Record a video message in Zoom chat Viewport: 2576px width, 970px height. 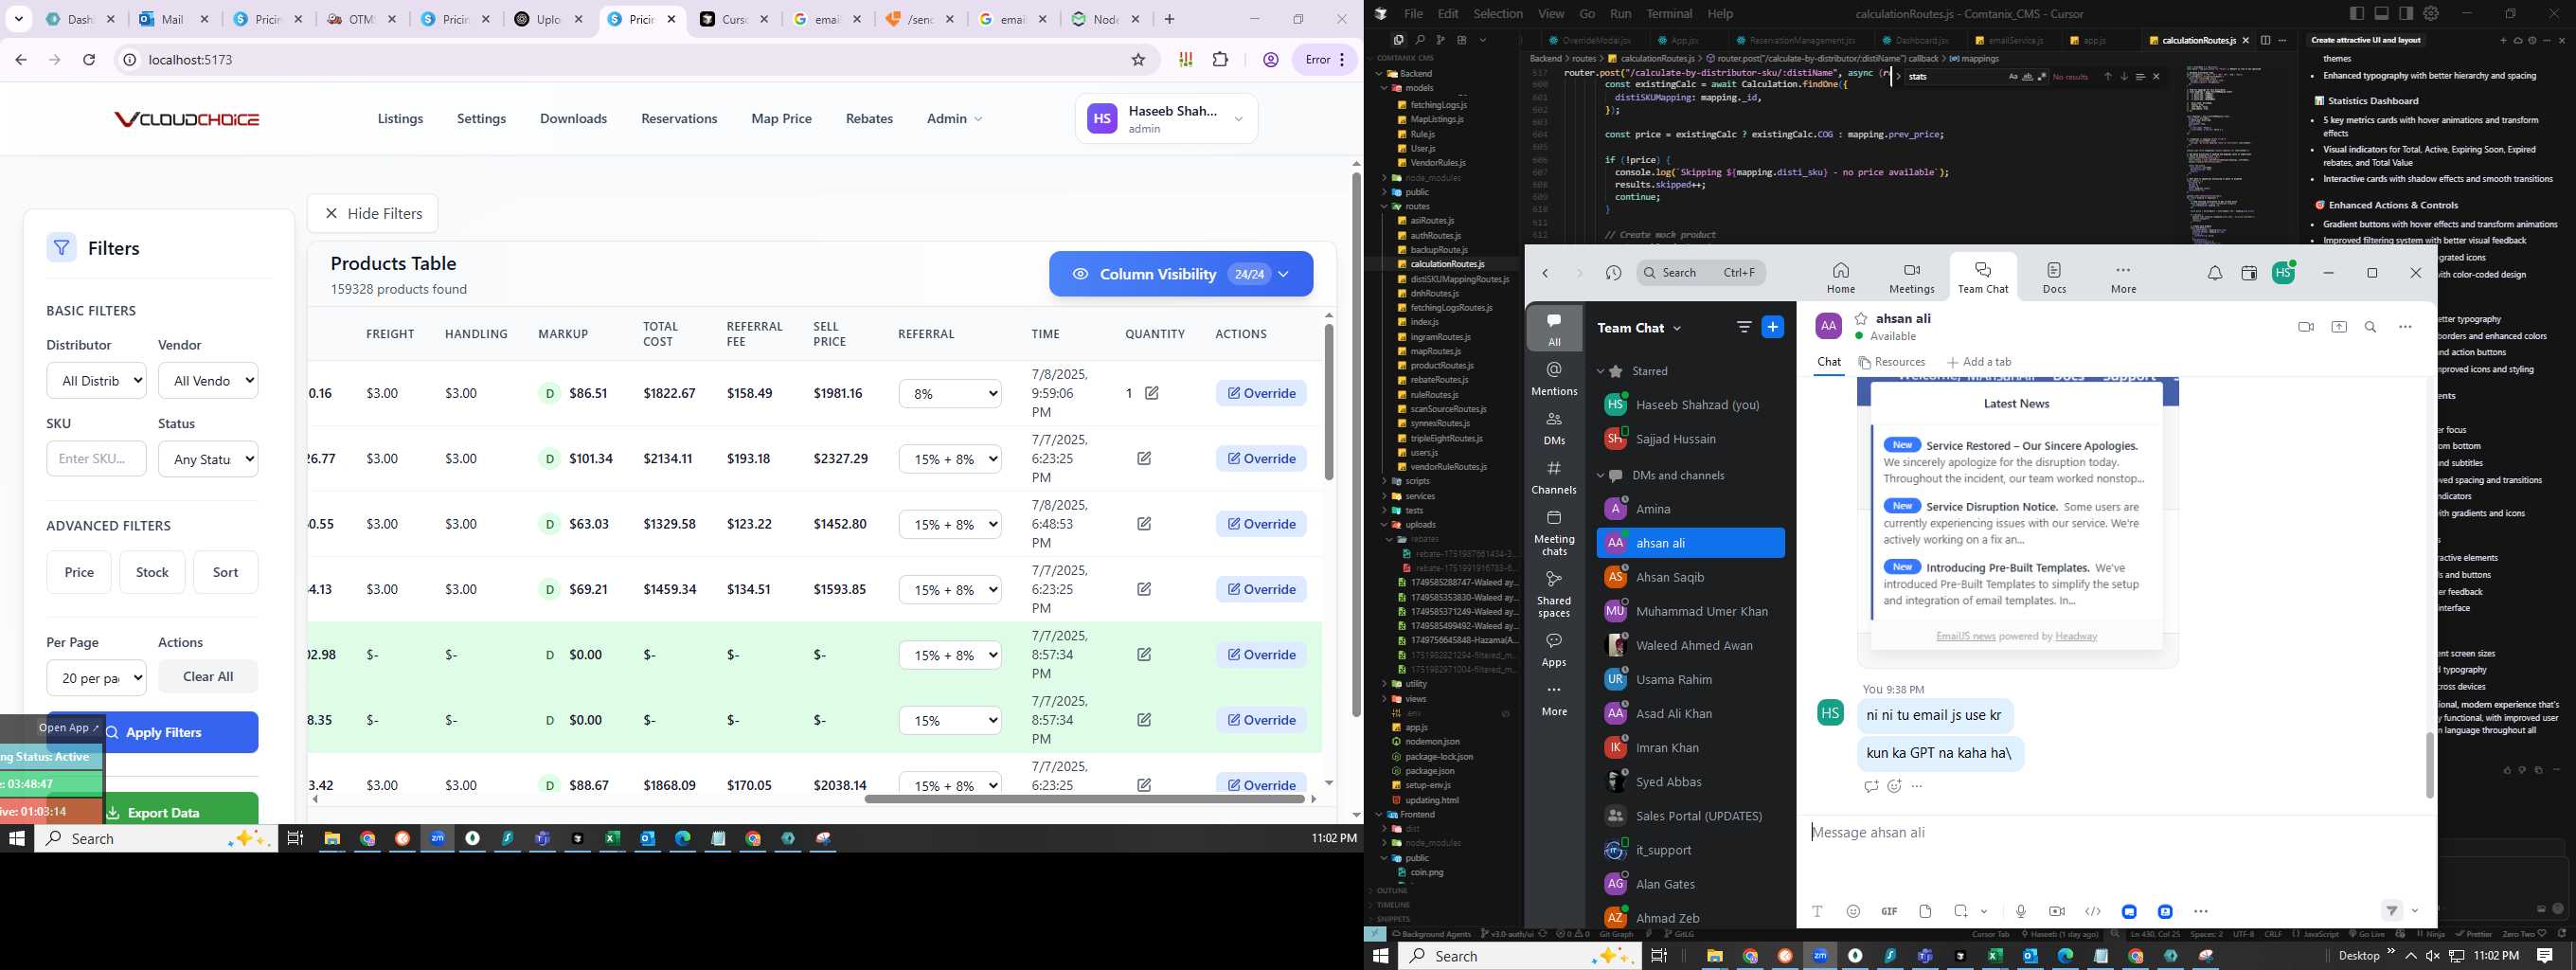pyautogui.click(x=2057, y=911)
